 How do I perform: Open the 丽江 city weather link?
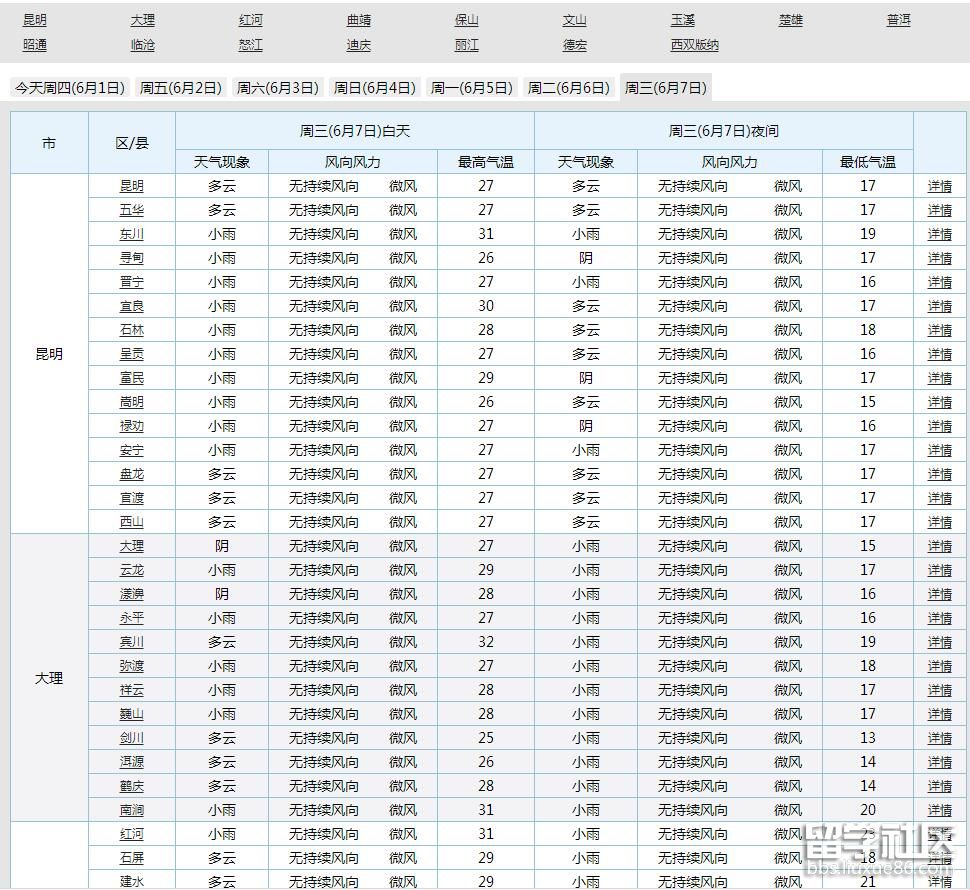(x=467, y=45)
